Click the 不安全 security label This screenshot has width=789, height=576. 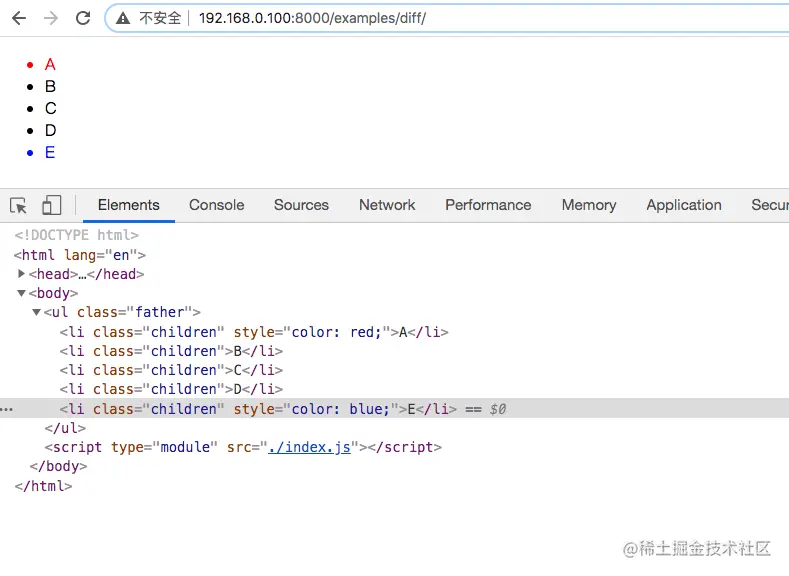[x=160, y=18]
